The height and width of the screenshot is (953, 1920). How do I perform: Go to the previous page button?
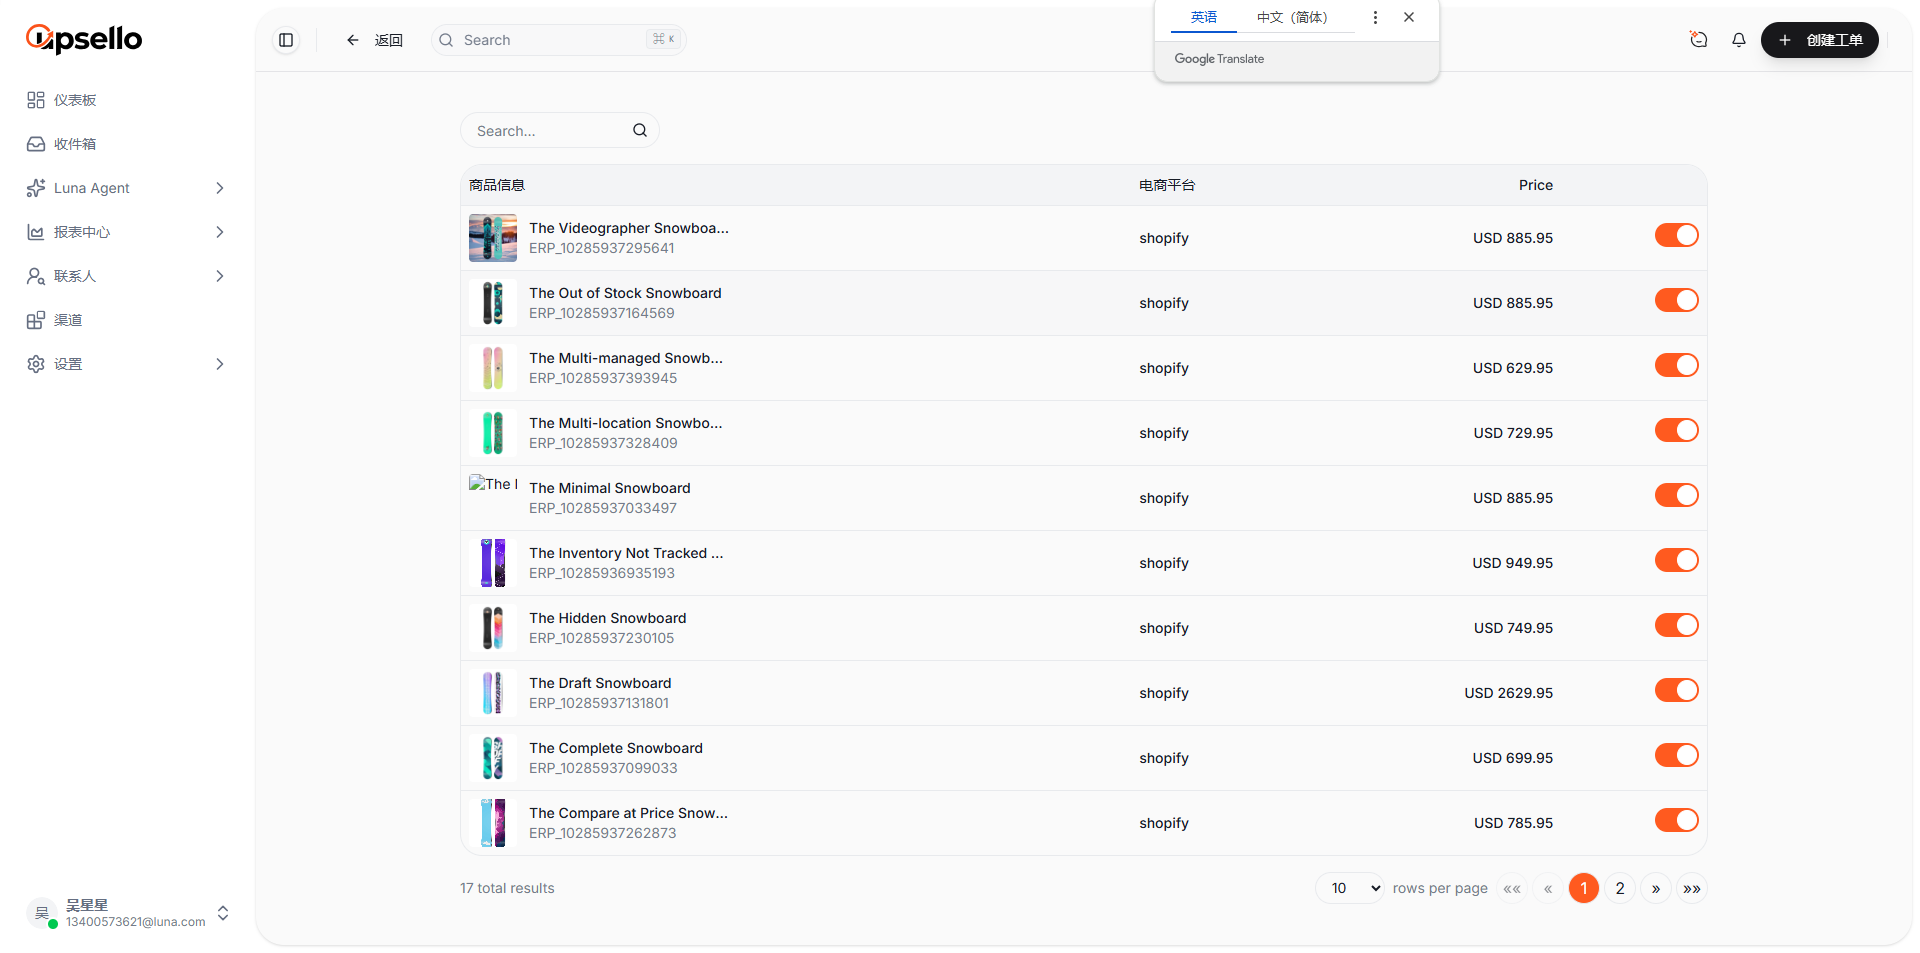[x=1548, y=888]
